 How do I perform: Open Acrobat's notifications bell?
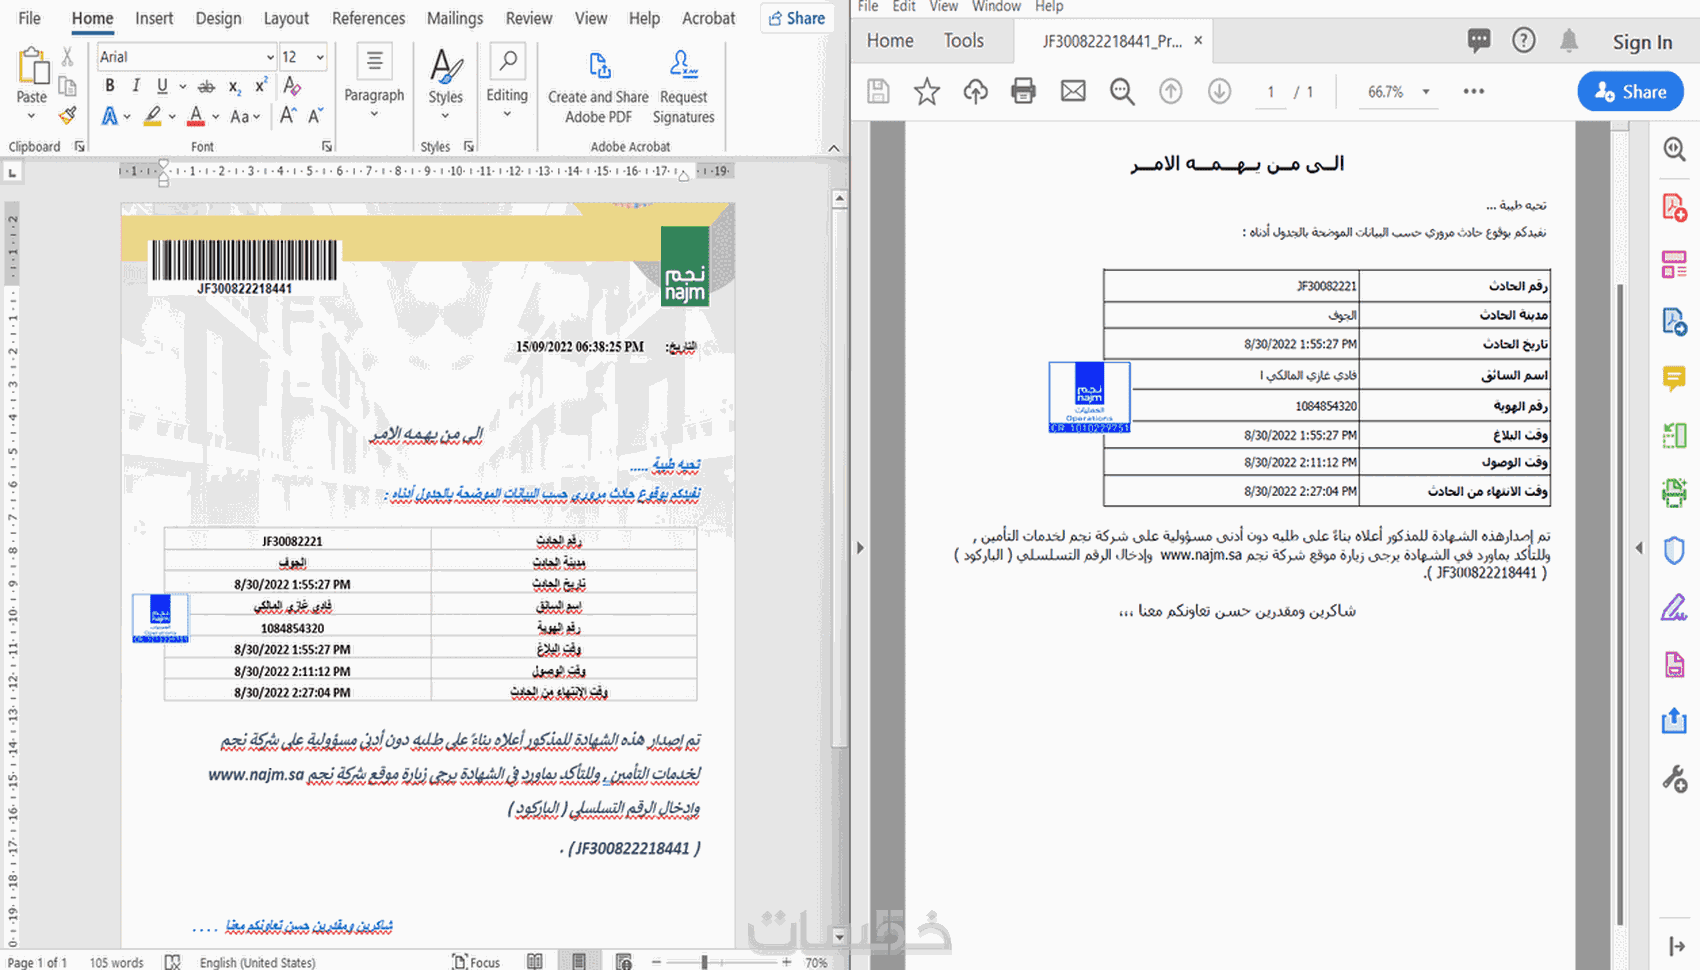point(1569,41)
